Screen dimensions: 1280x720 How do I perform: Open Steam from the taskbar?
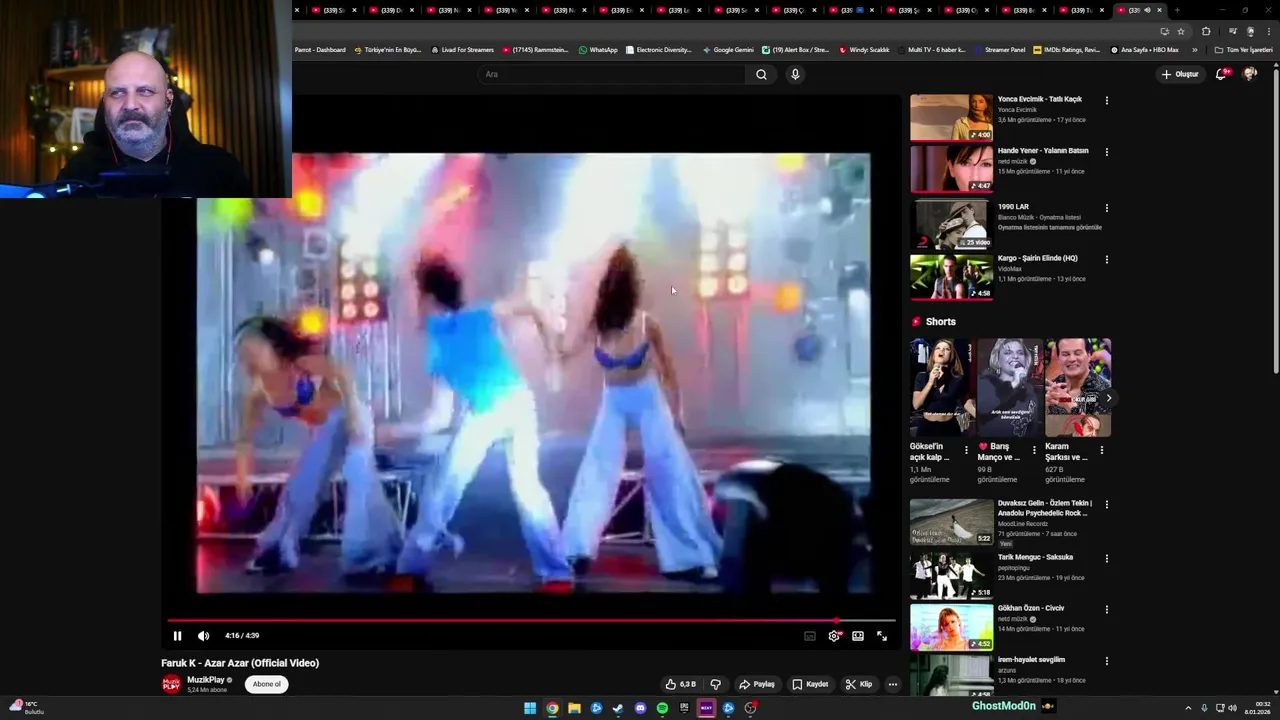[x=618, y=708]
